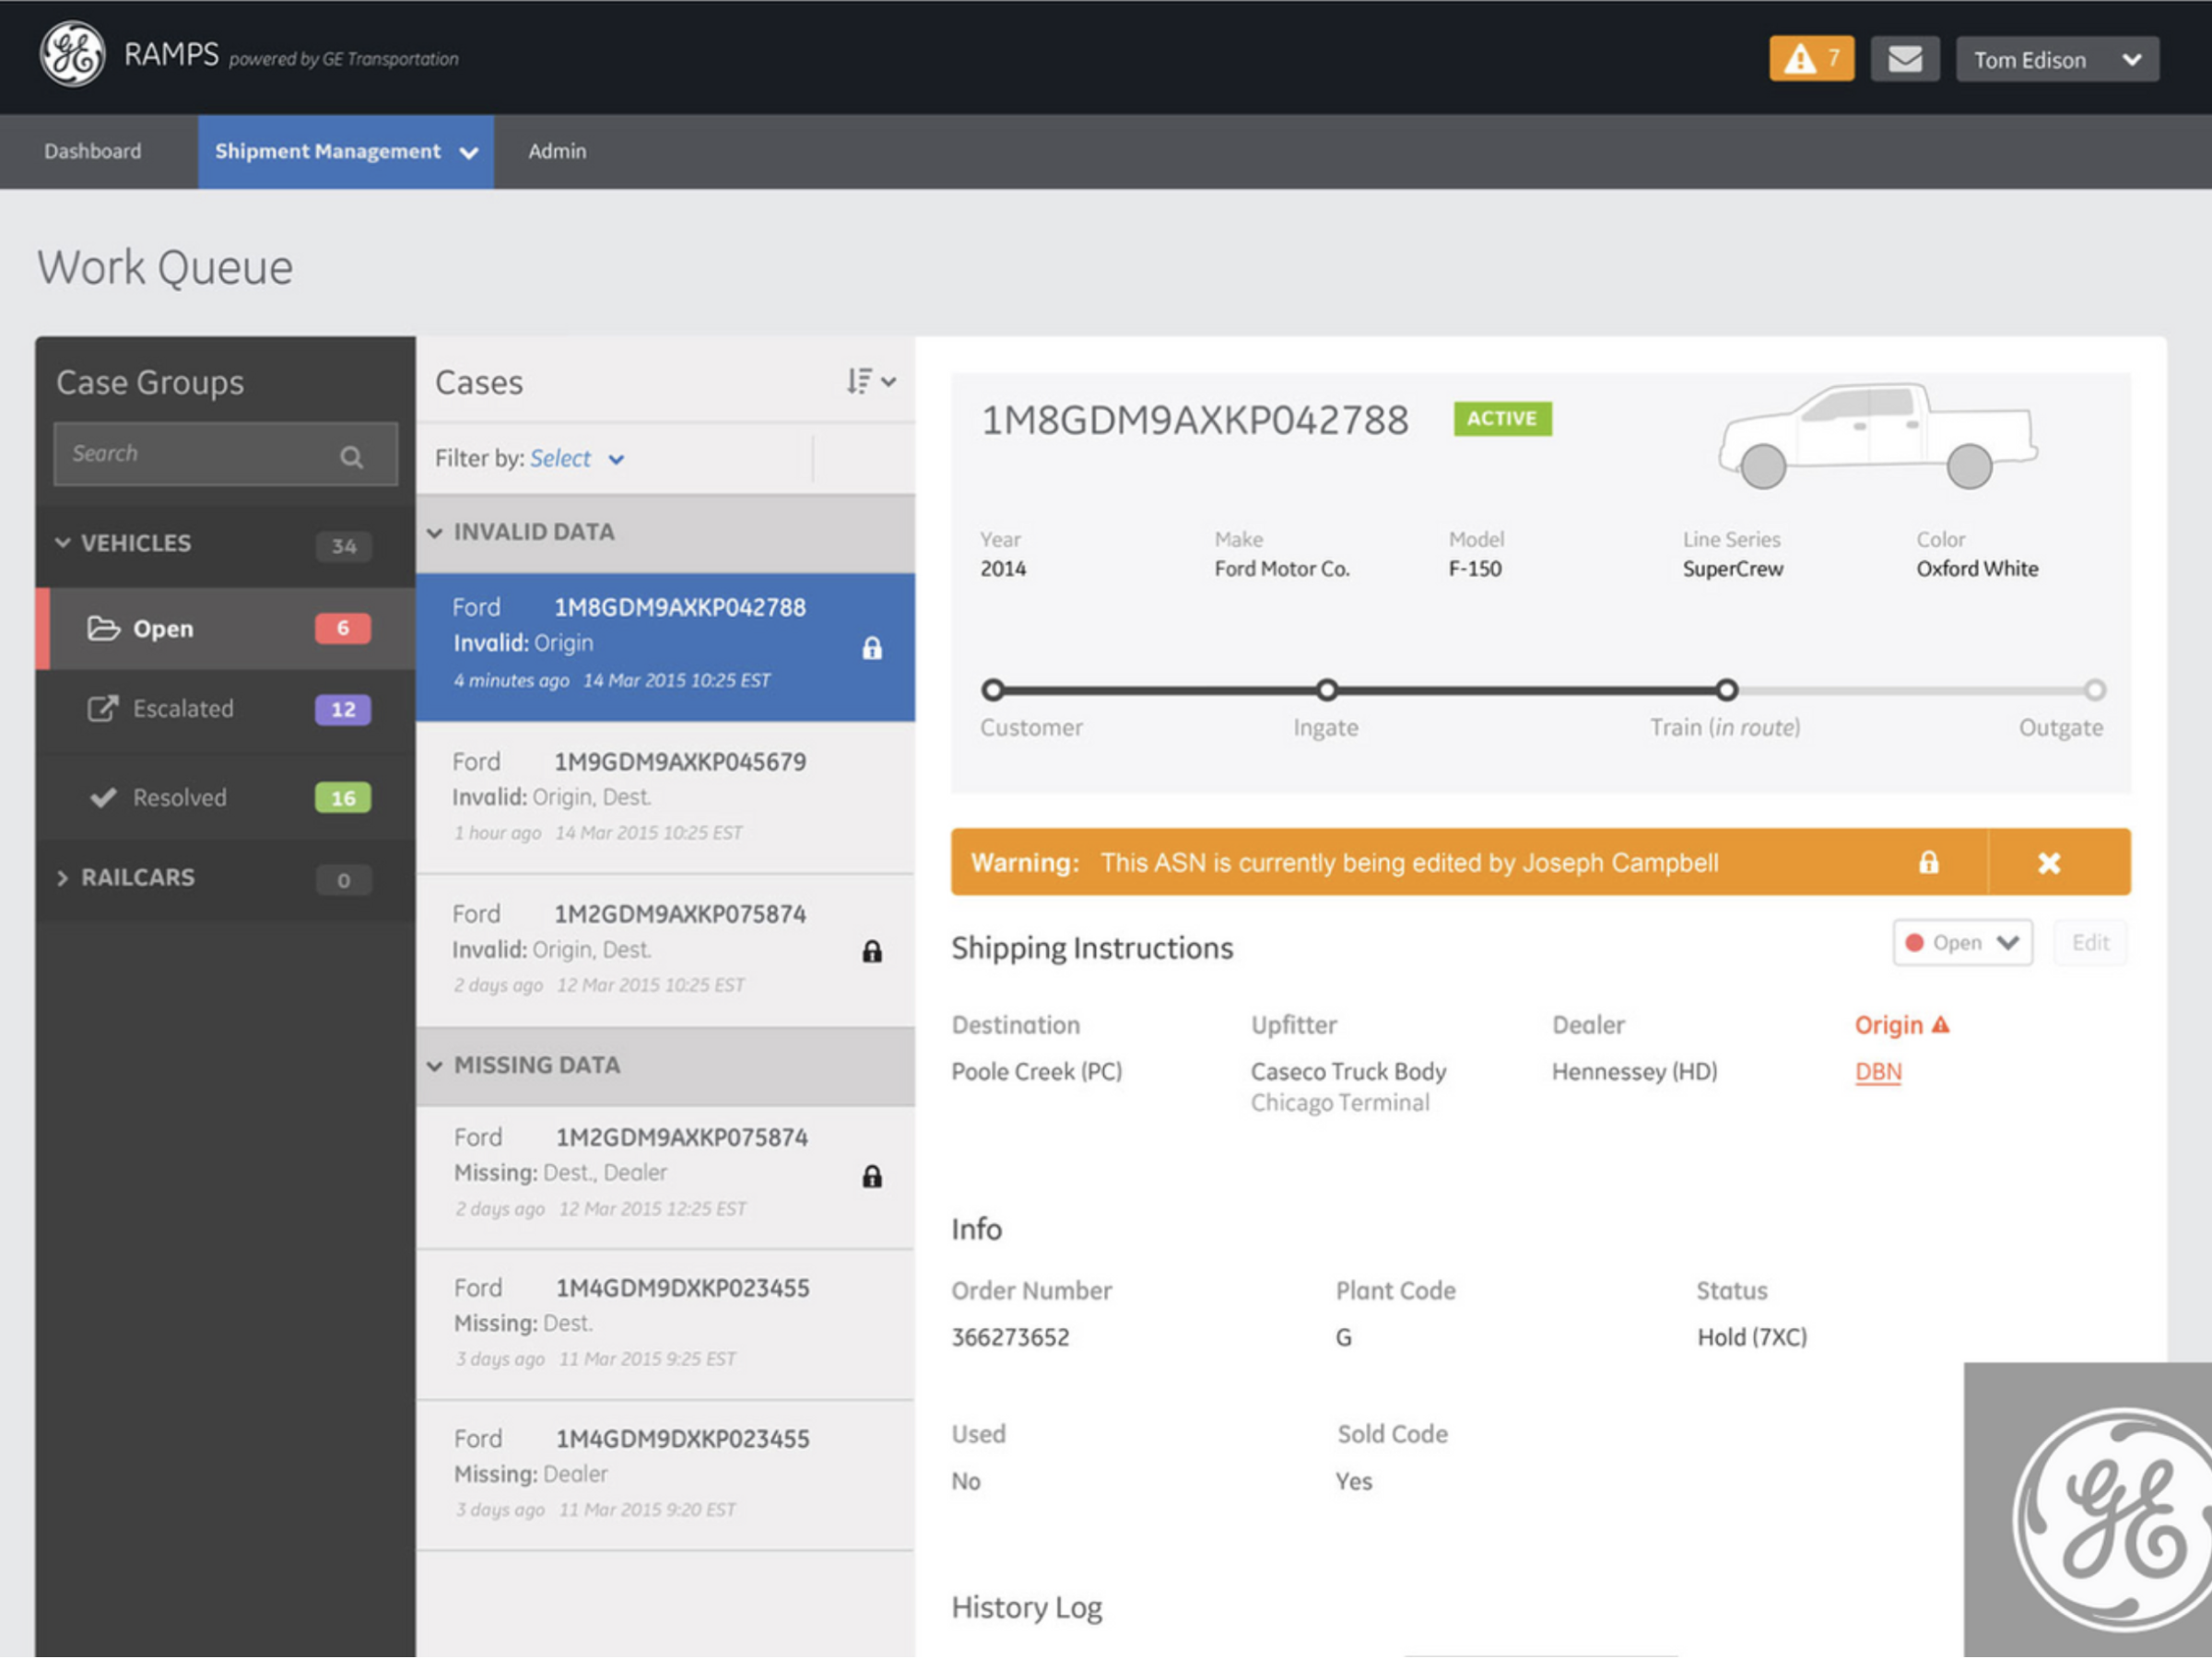2212x1659 pixels.
Task: Click the search magnifier in Case Groups
Action: [x=351, y=457]
